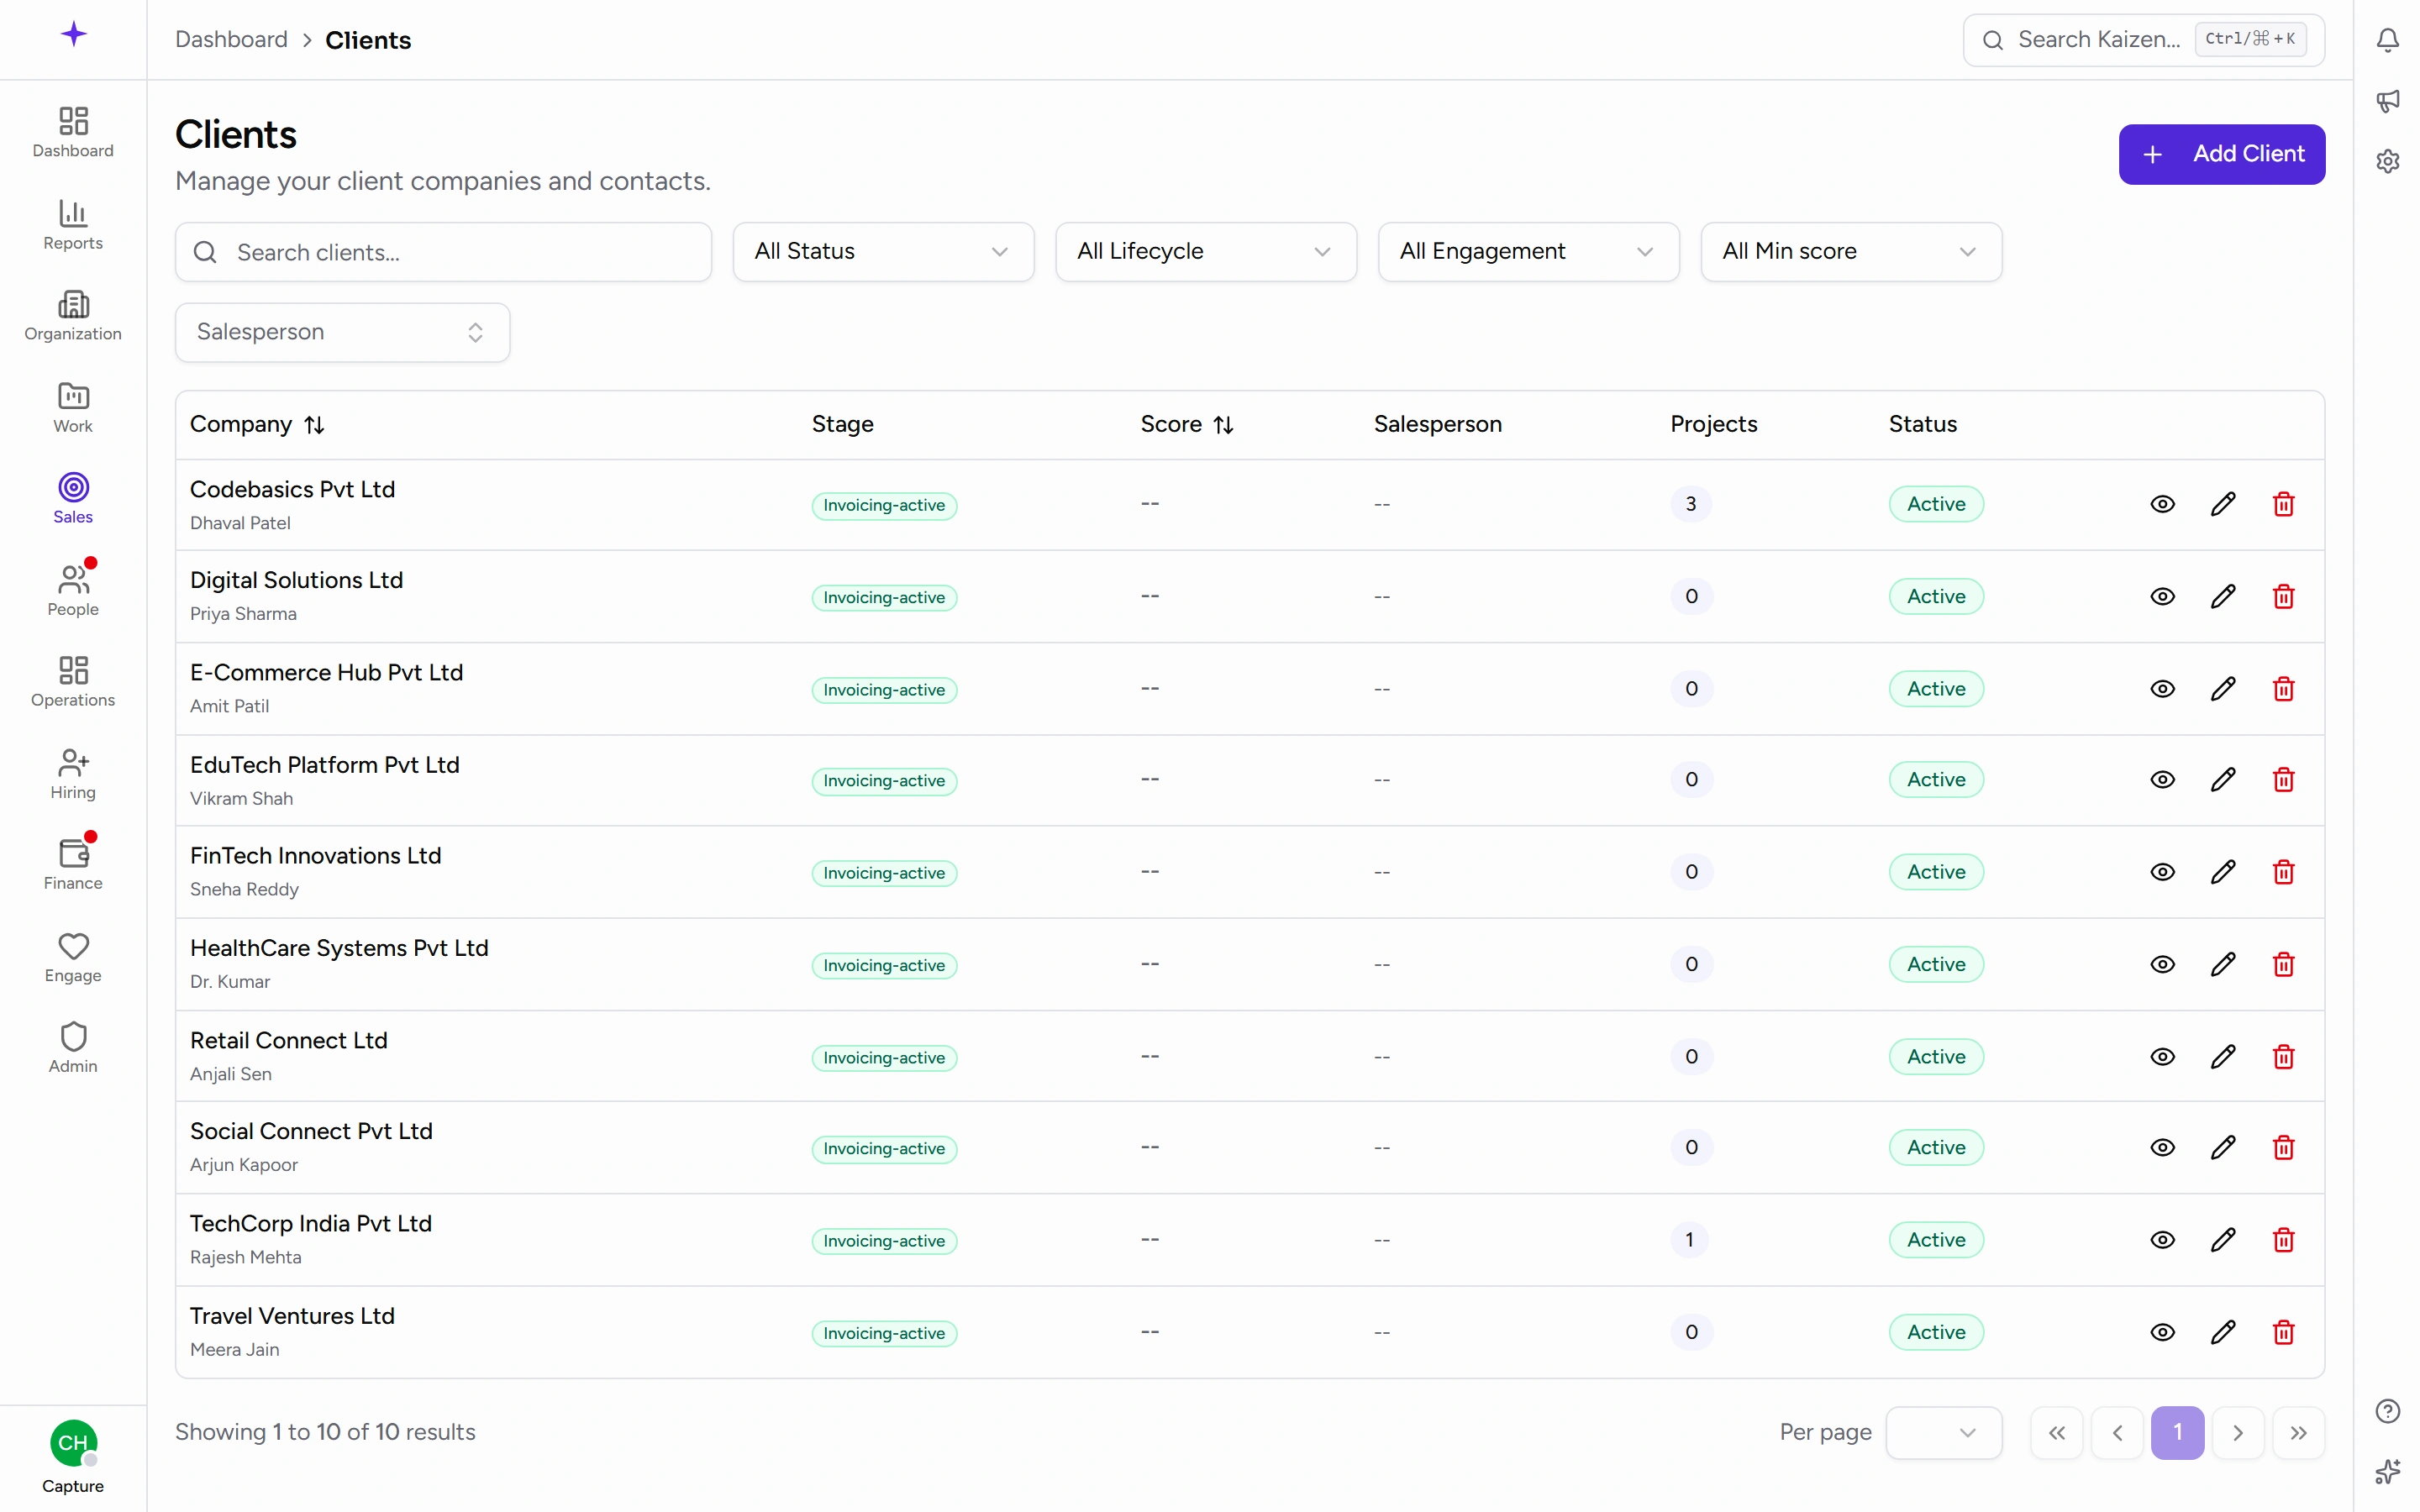
Task: Go to the Dashboard breadcrumb link
Action: [x=231, y=40]
